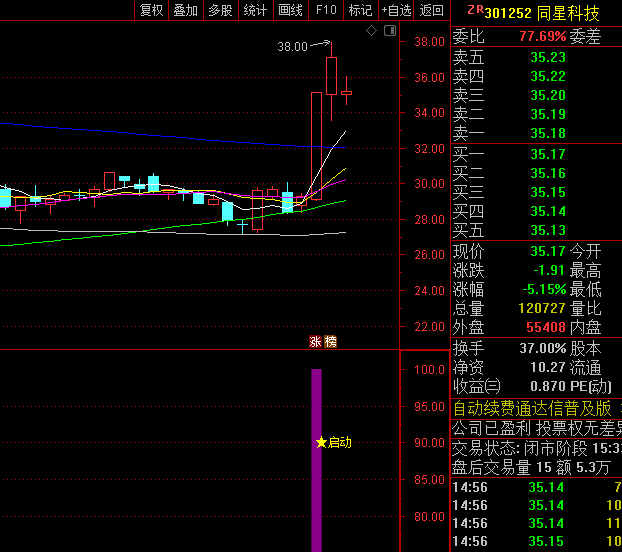Image resolution: width=622 pixels, height=552 pixels.
Task: Click 委比 value 77.69%
Action: 543,36
